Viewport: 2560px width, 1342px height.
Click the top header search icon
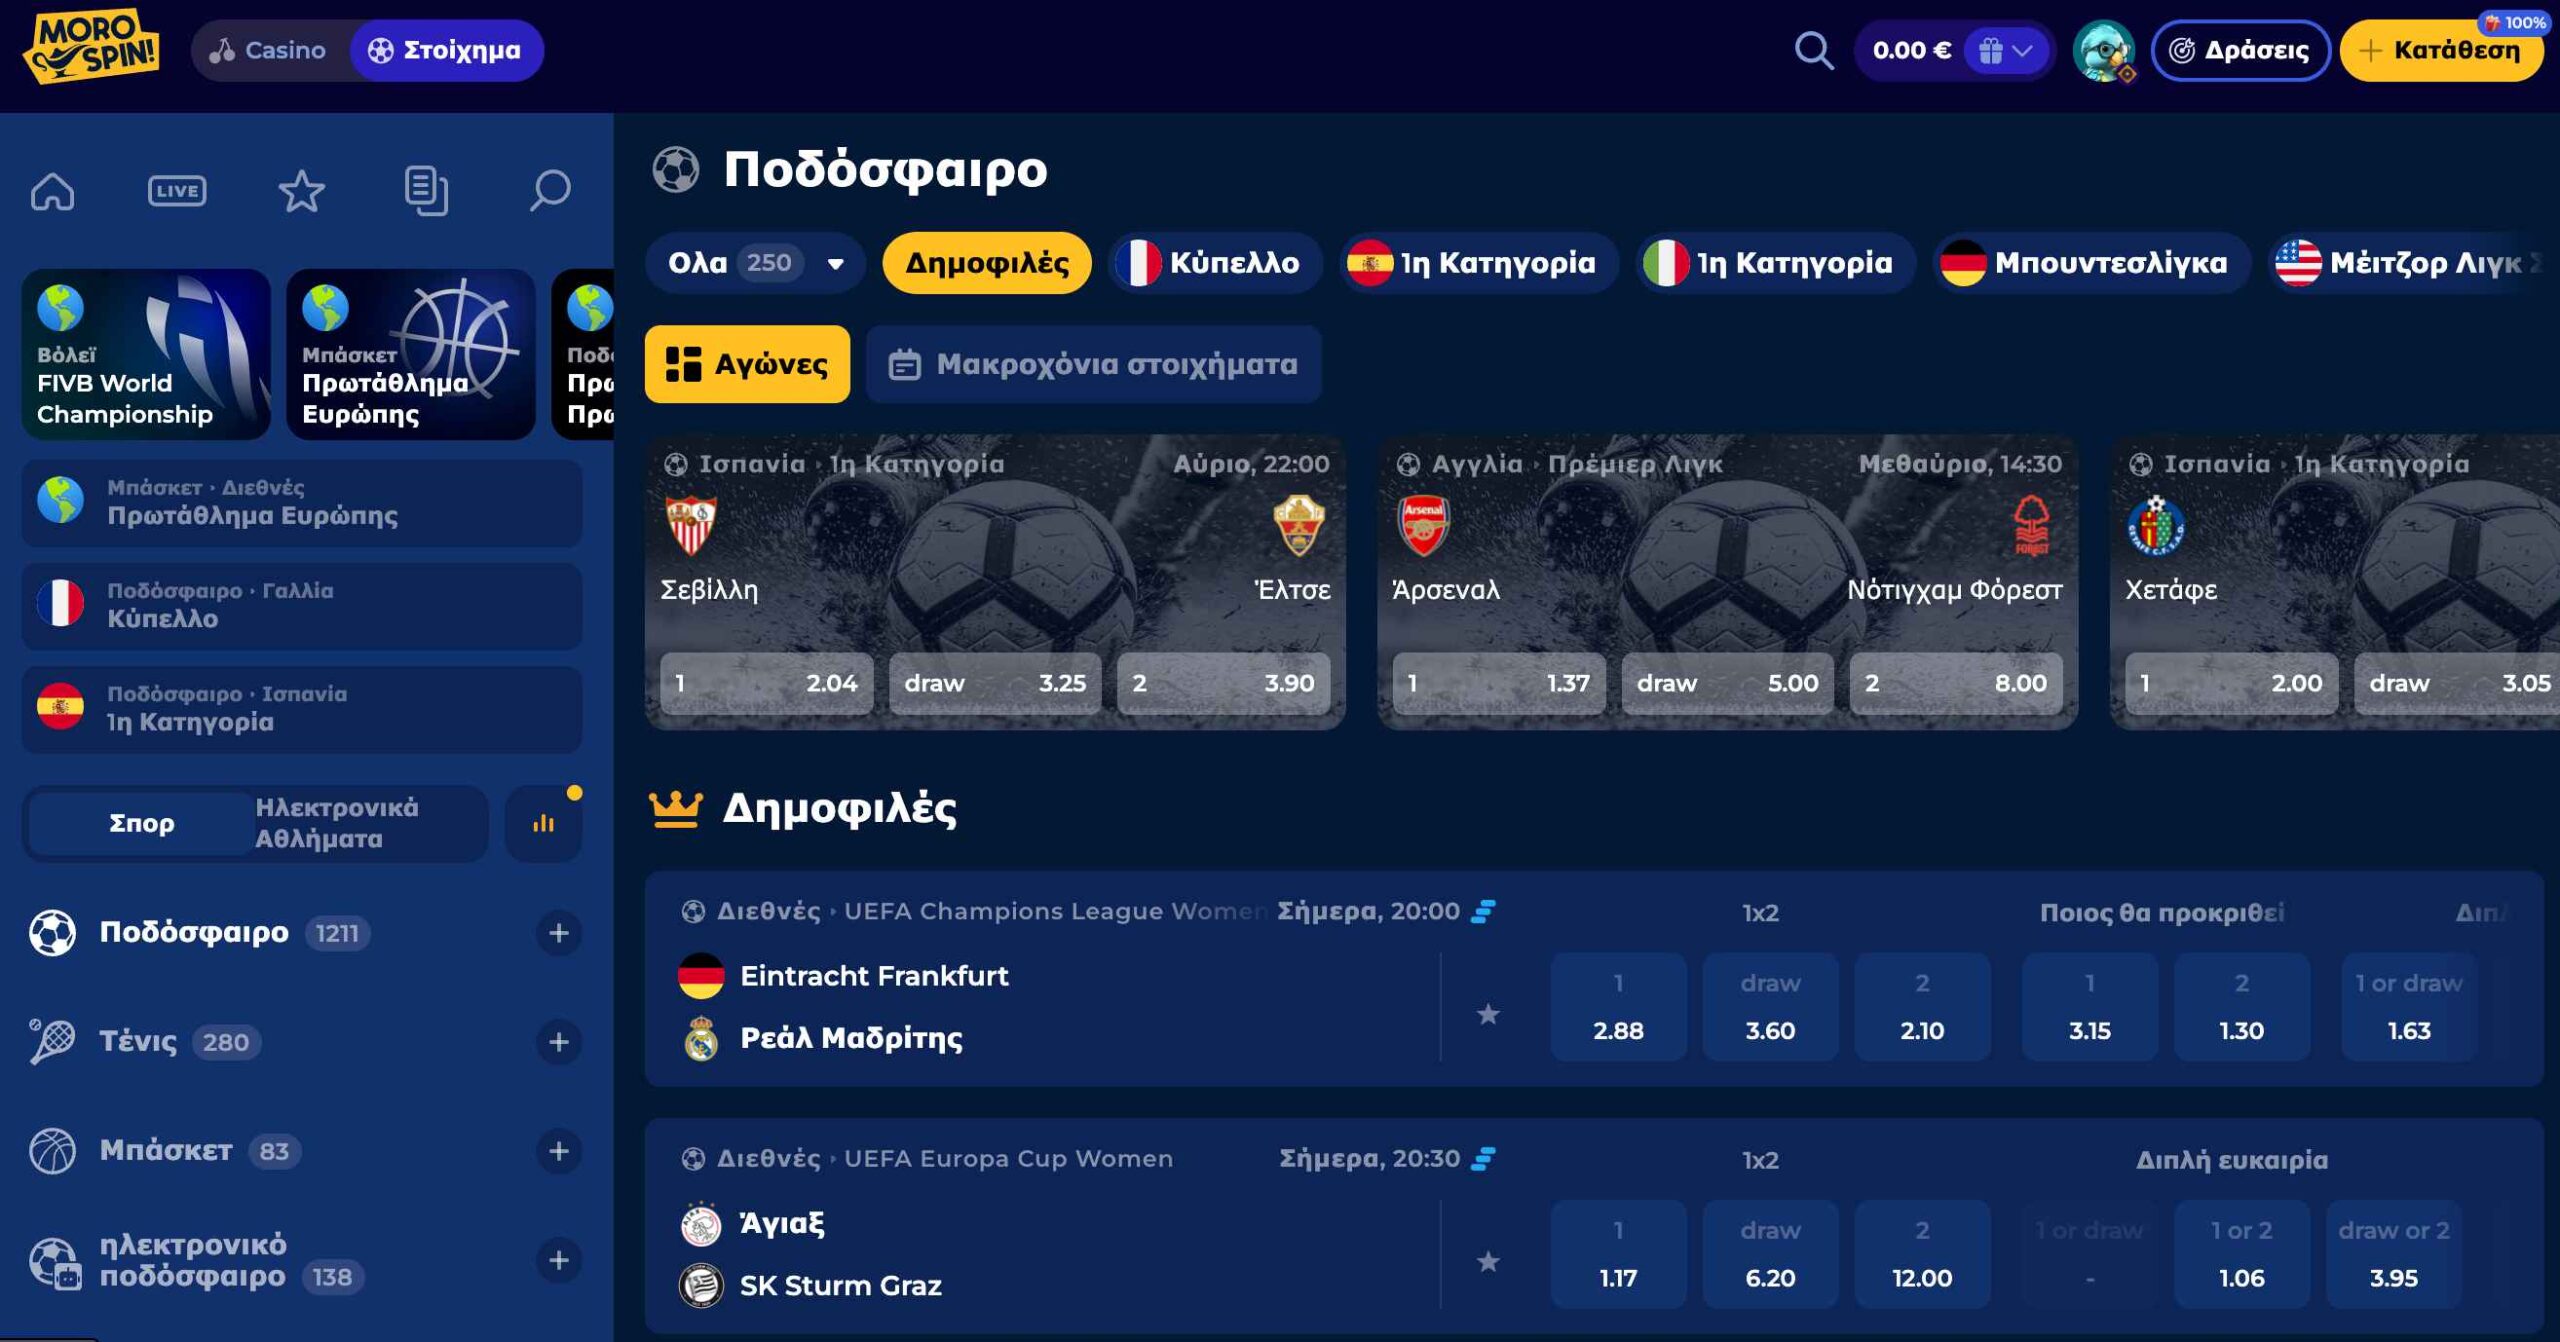point(1813,50)
